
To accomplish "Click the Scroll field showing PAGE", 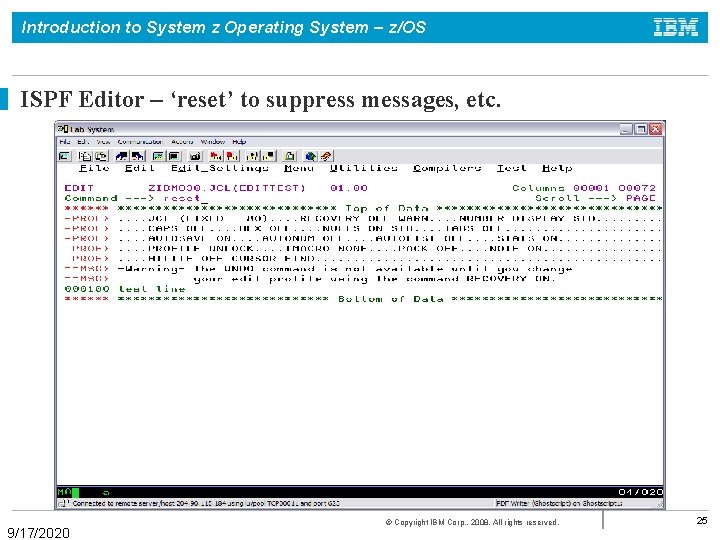I will coord(641,198).
